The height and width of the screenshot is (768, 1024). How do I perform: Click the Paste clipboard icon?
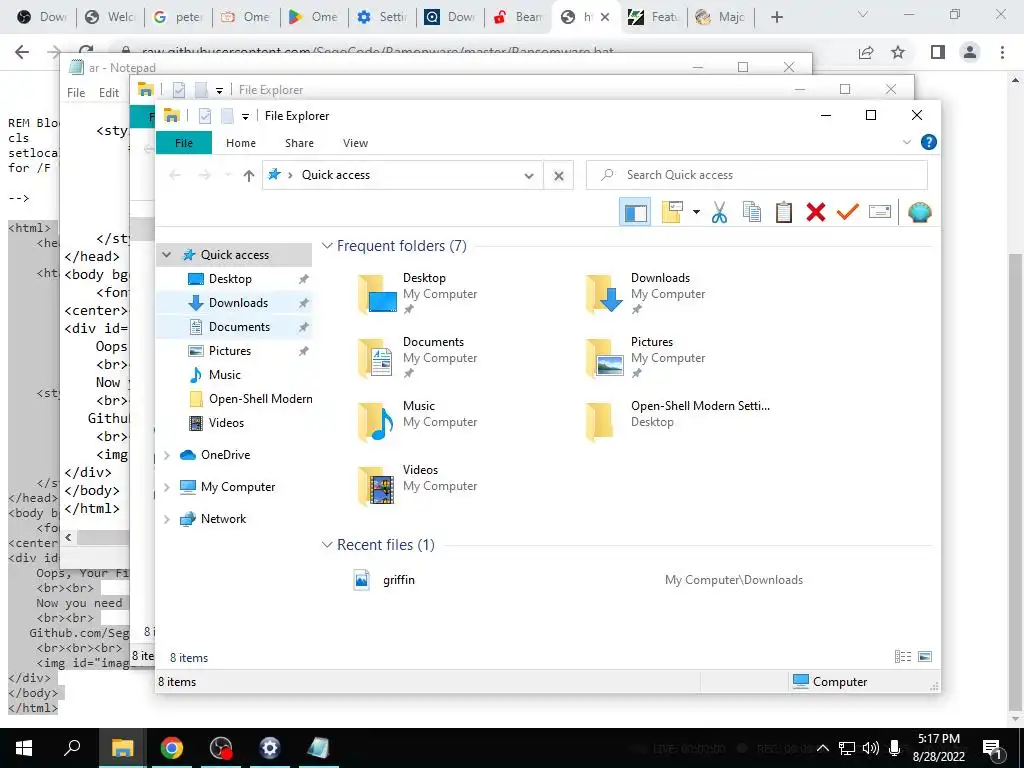pyautogui.click(x=784, y=212)
